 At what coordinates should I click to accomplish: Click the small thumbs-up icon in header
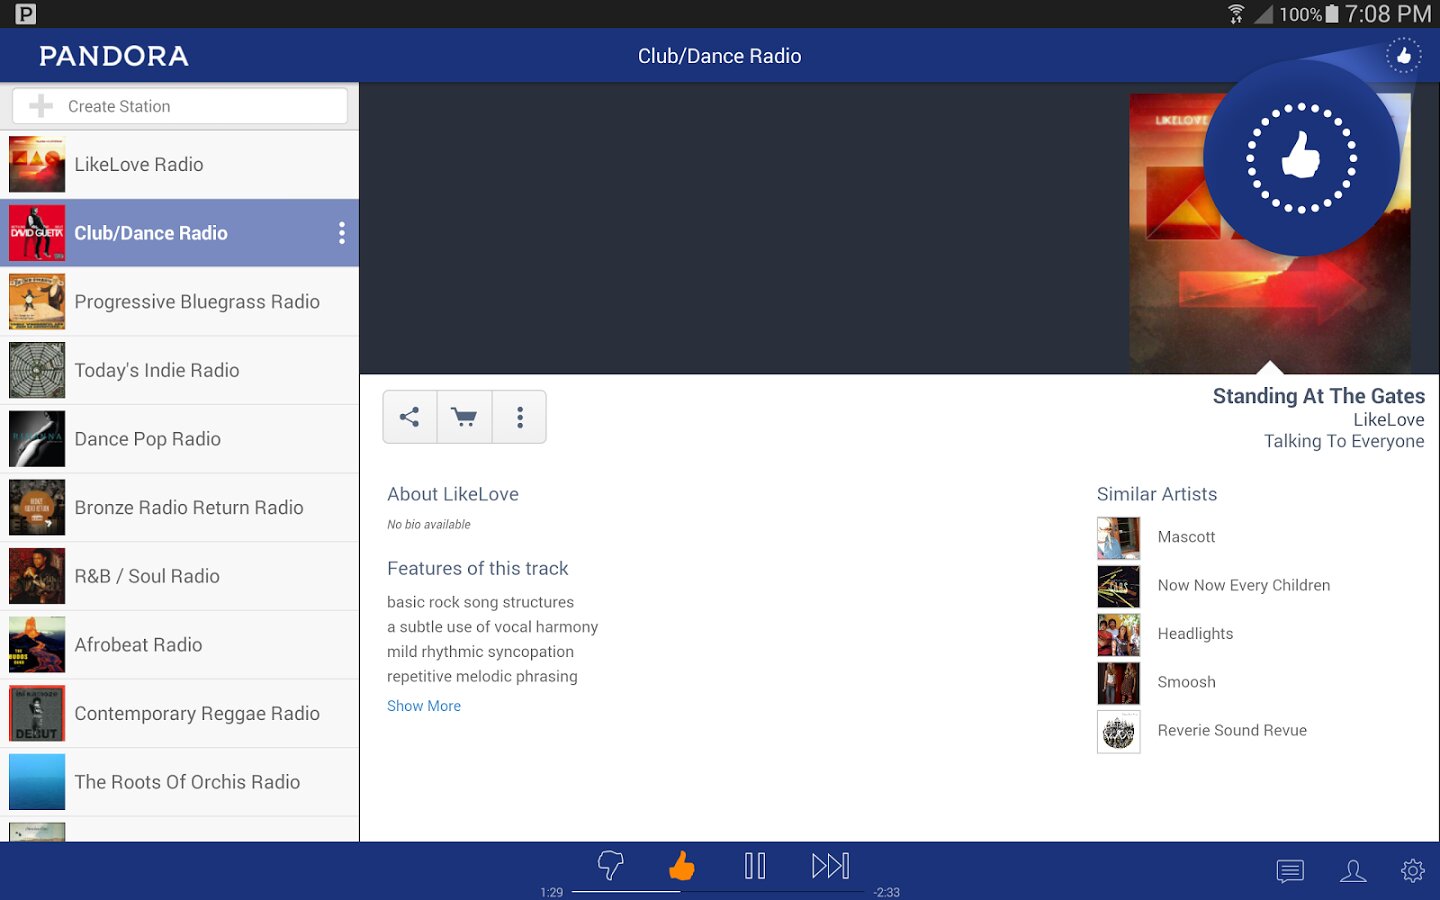pos(1403,56)
